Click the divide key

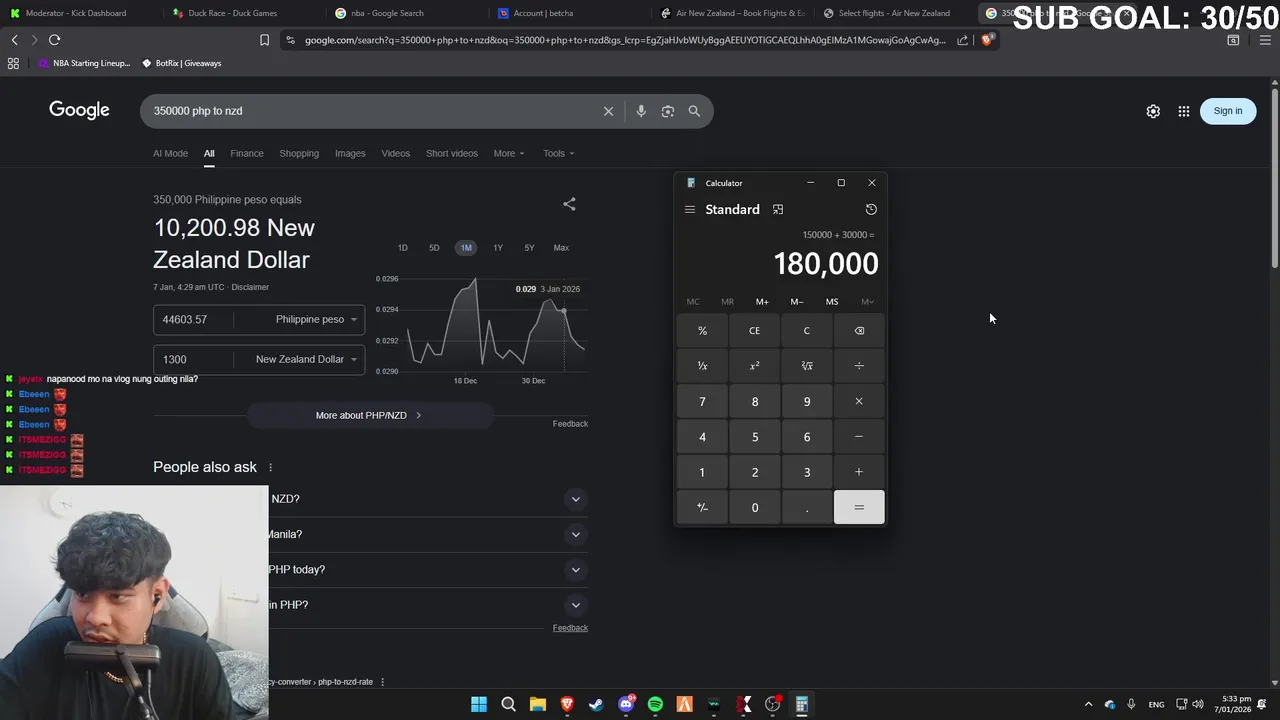(859, 366)
